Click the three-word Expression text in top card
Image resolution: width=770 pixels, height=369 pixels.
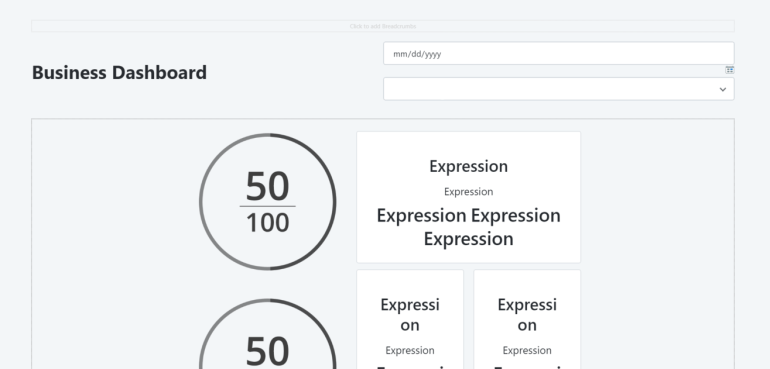pyautogui.click(x=468, y=227)
